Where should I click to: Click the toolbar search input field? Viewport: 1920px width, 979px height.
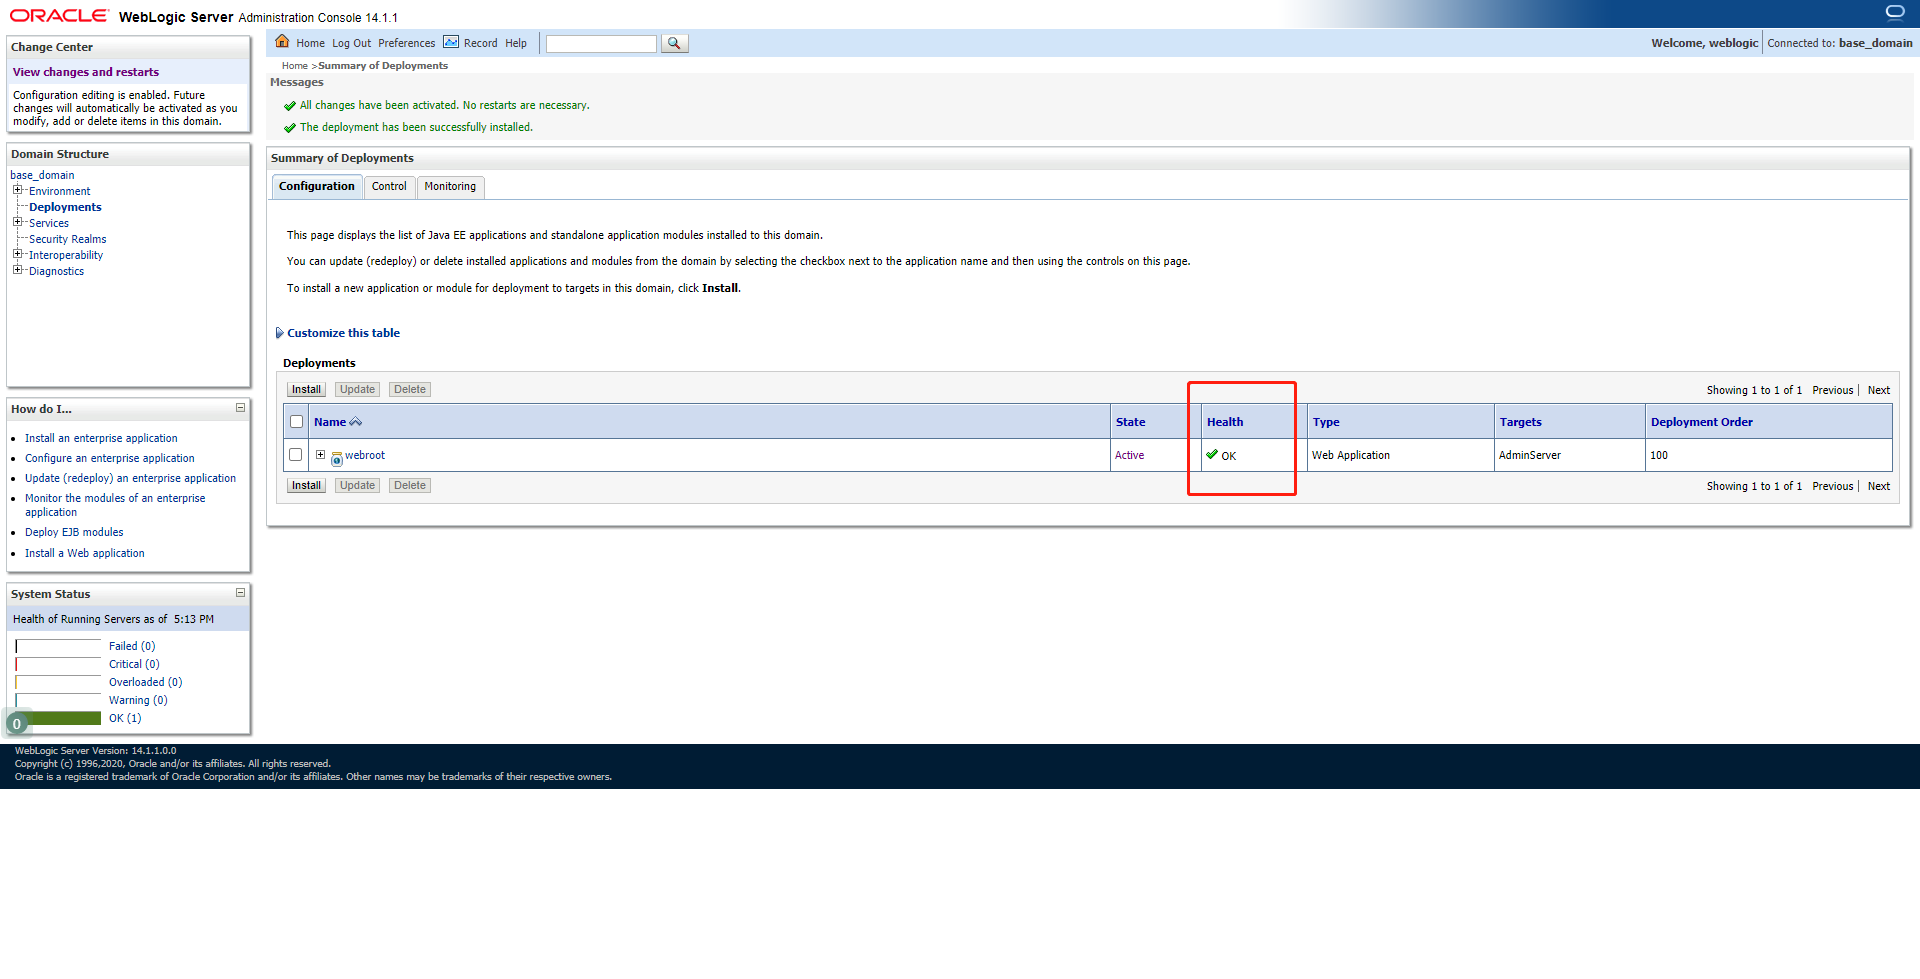(x=601, y=43)
